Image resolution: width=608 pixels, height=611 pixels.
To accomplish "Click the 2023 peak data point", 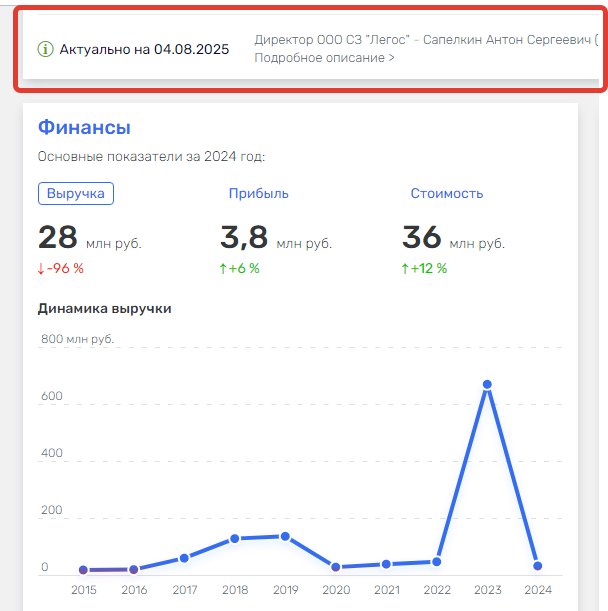I will coord(487,385).
